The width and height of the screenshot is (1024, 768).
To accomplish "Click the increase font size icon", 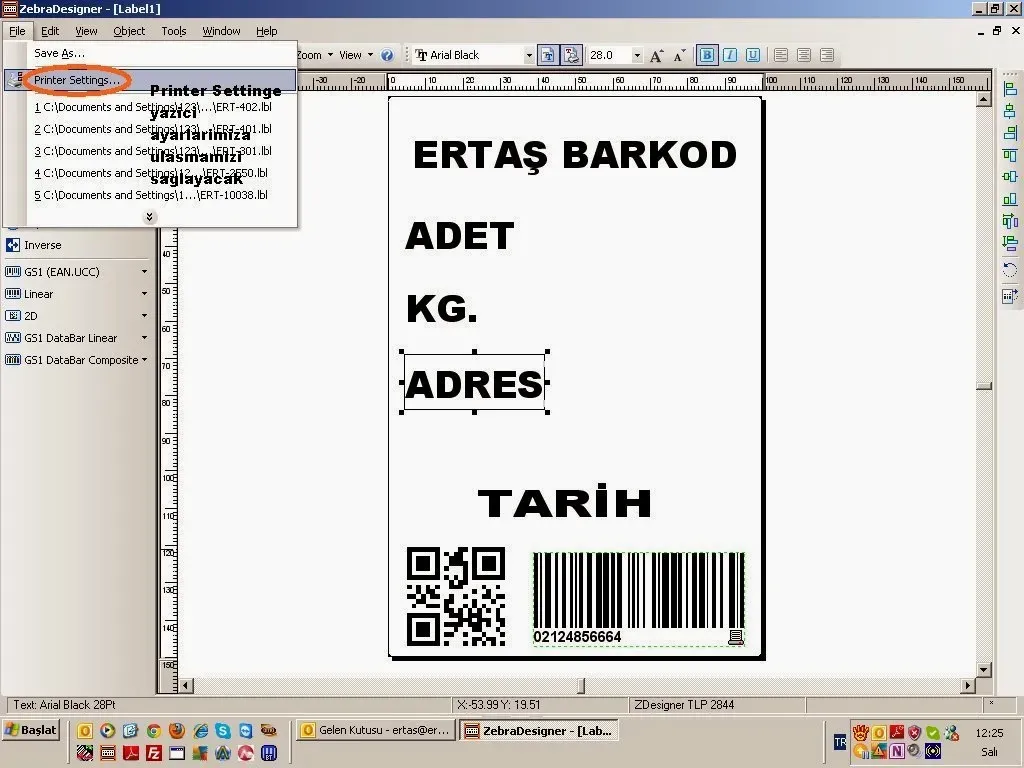I will pos(657,56).
